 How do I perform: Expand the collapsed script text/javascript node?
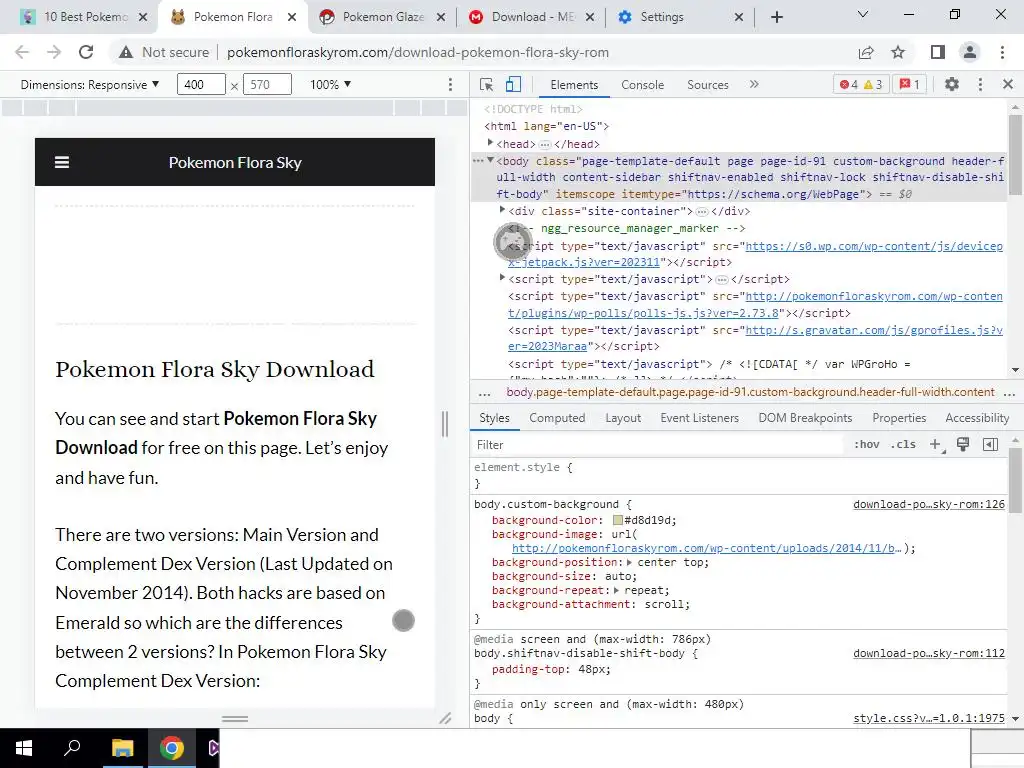click(502, 278)
